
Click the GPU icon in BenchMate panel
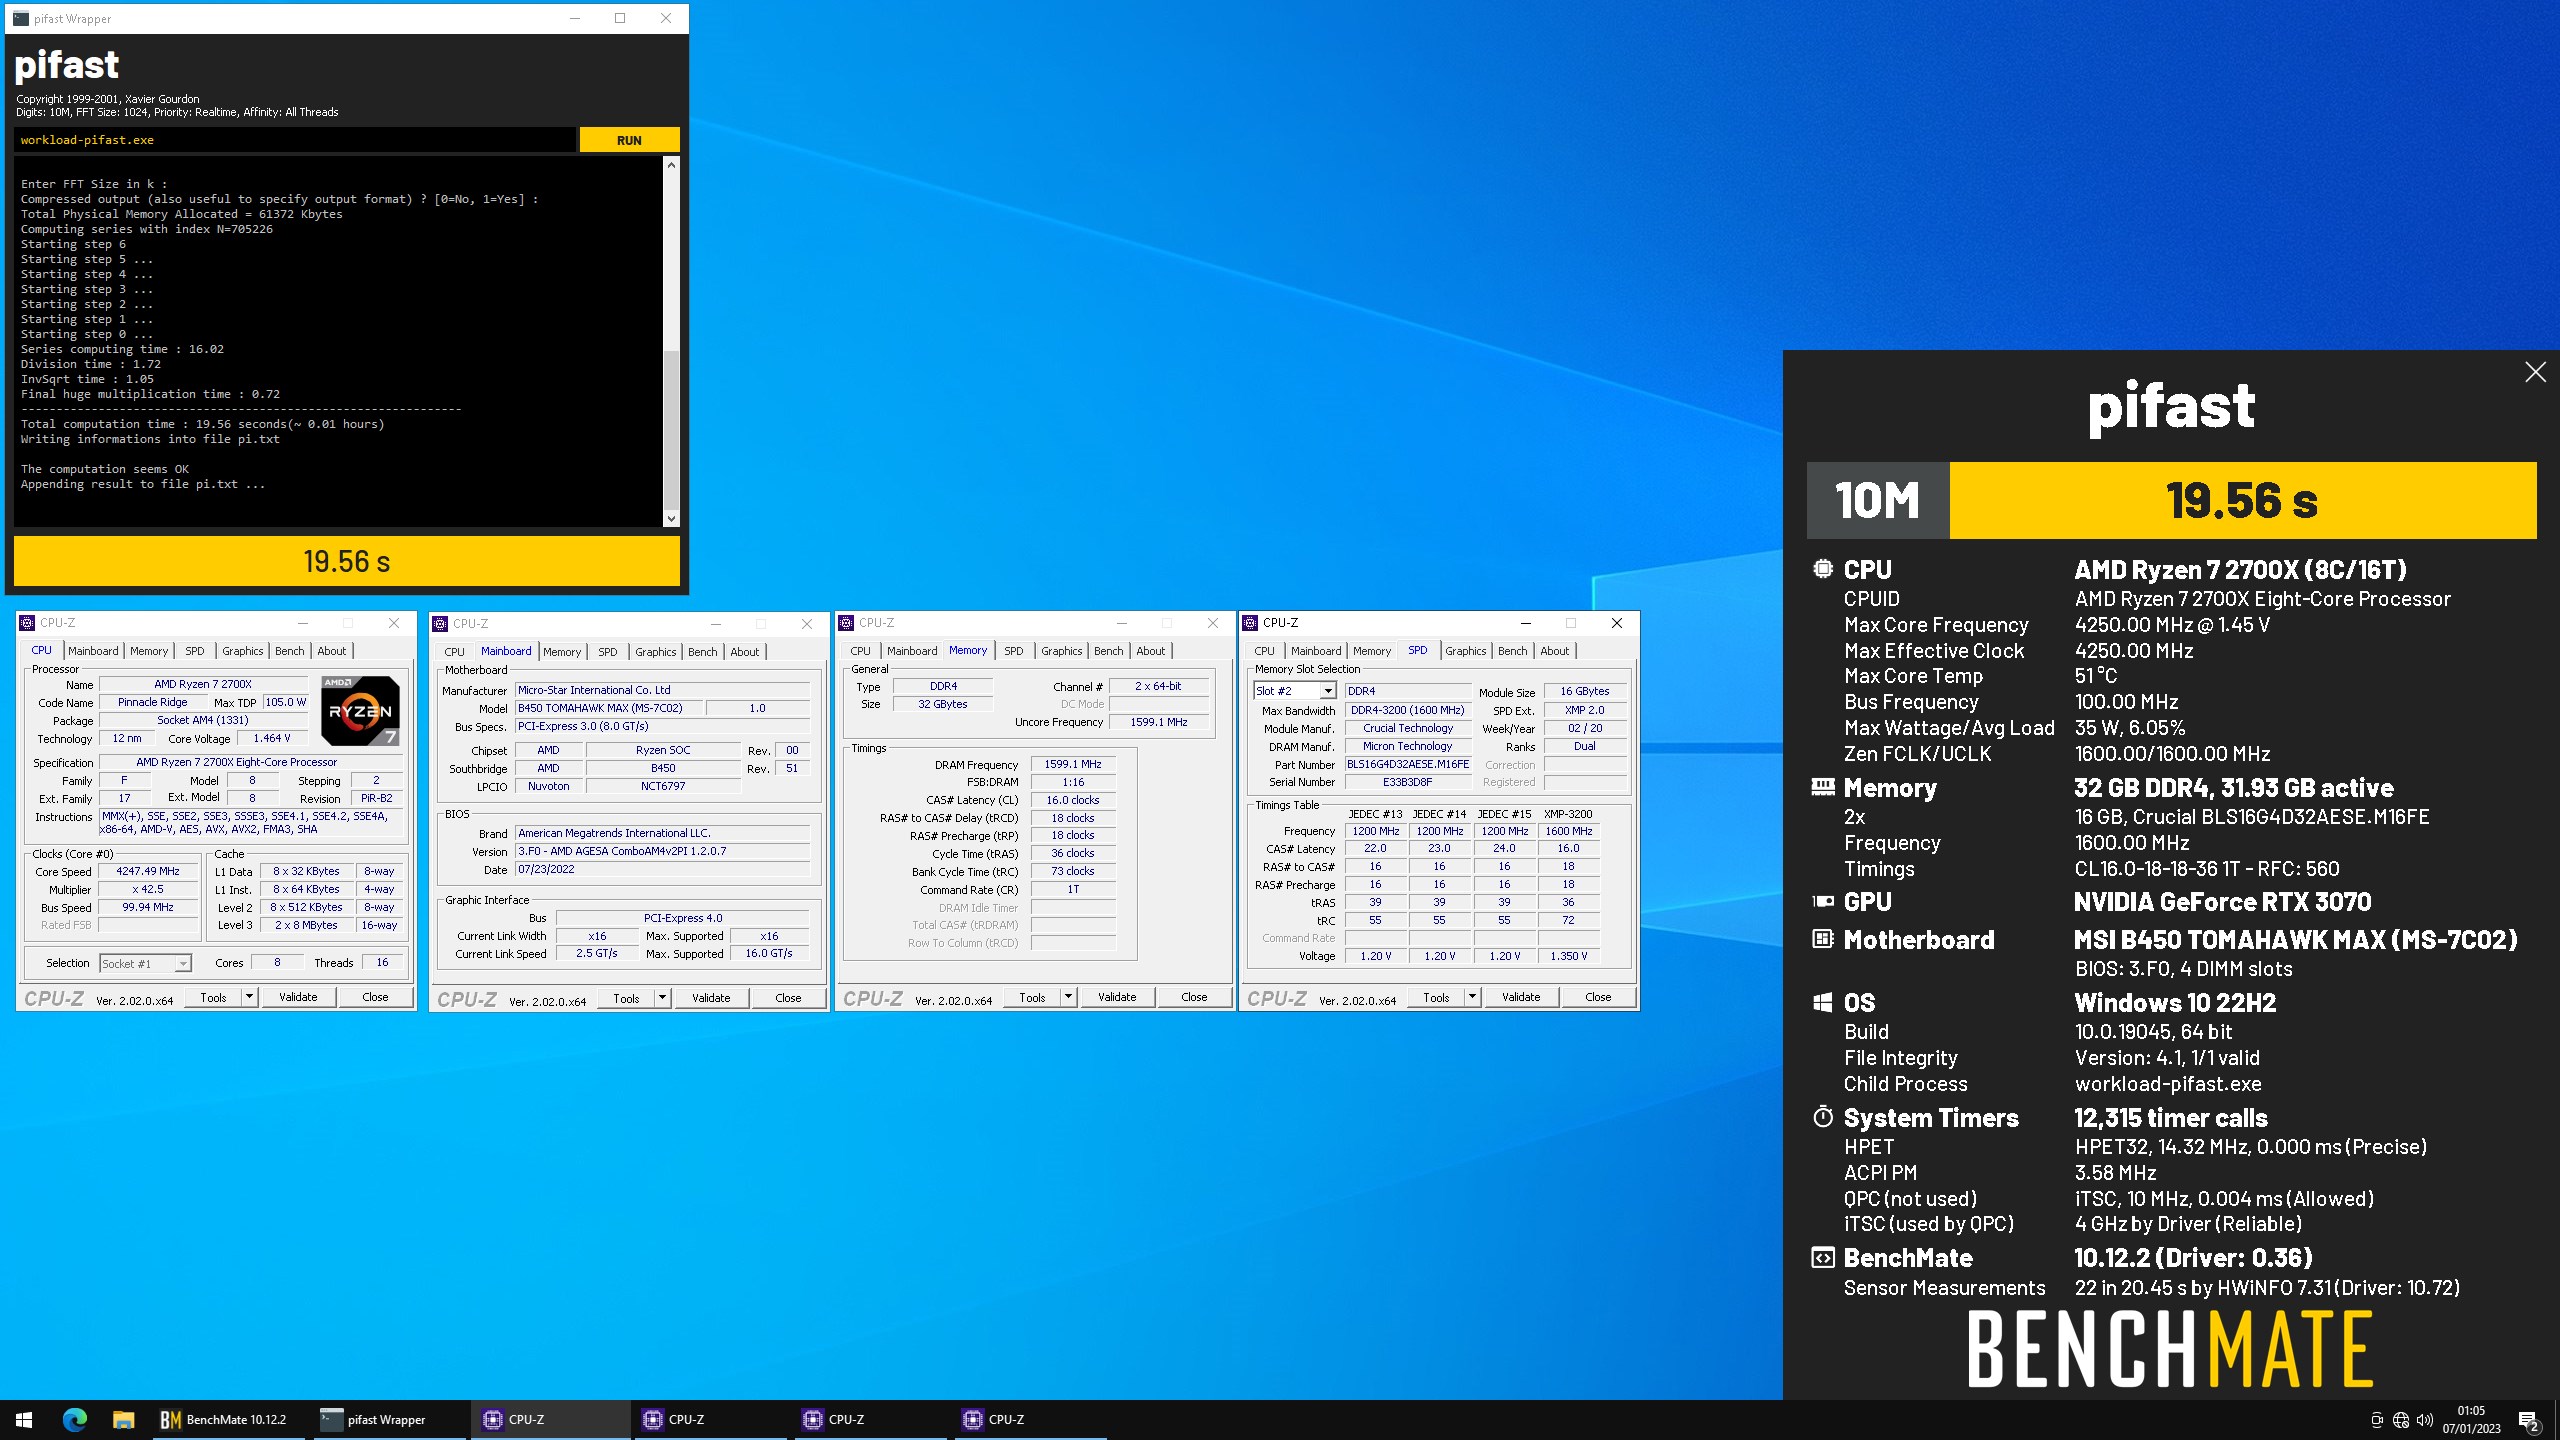[1822, 901]
